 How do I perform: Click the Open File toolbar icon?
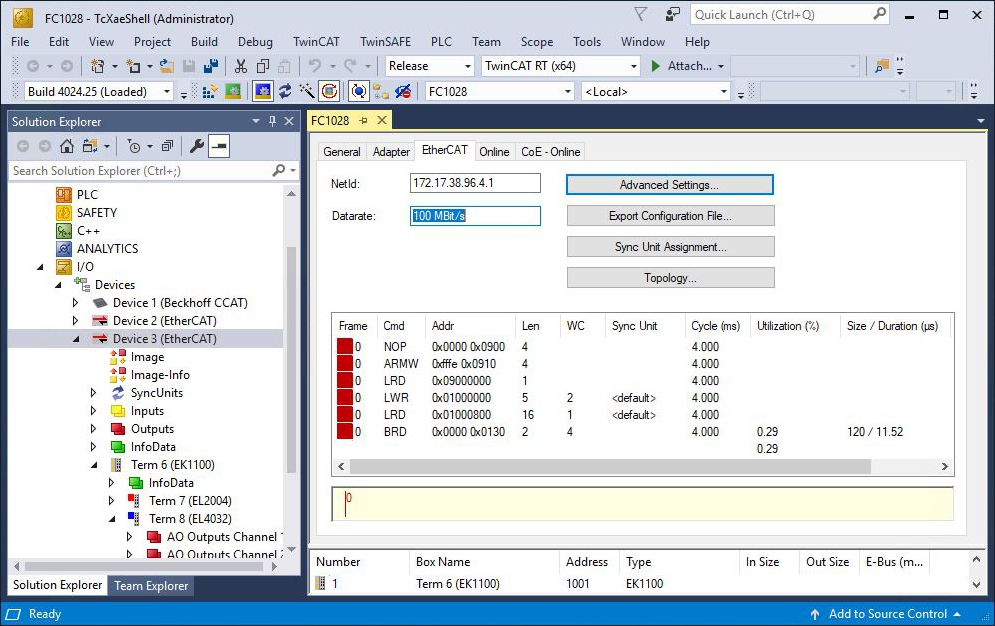coord(166,66)
